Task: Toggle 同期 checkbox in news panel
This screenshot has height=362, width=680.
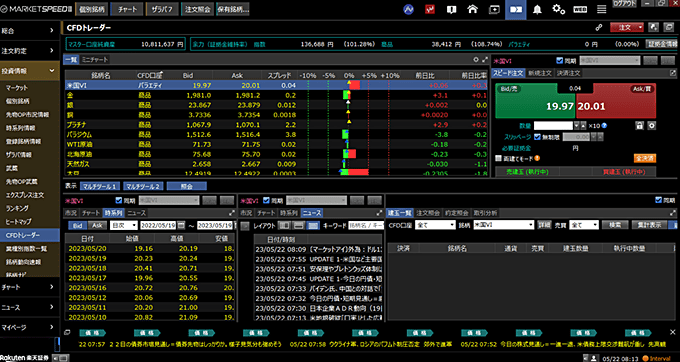Action: coord(266,200)
